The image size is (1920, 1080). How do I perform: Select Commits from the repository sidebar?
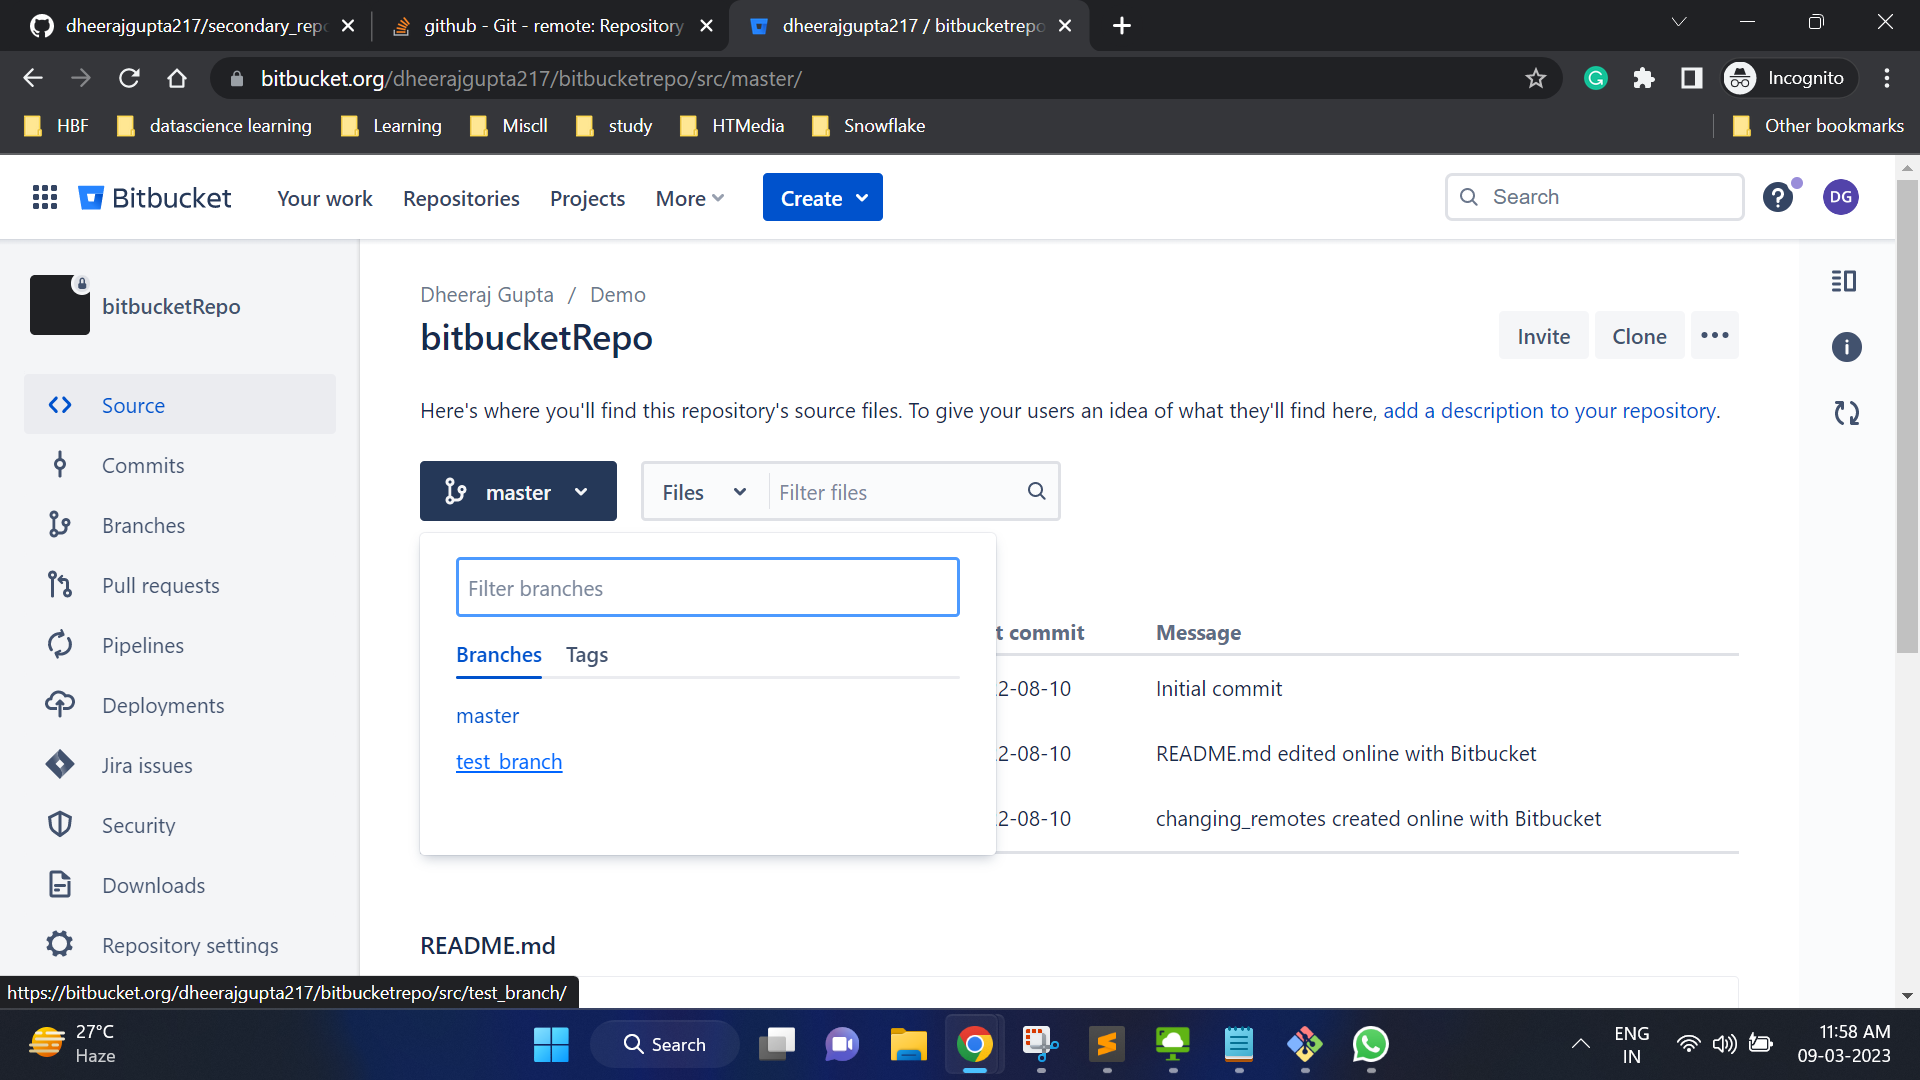[143, 465]
